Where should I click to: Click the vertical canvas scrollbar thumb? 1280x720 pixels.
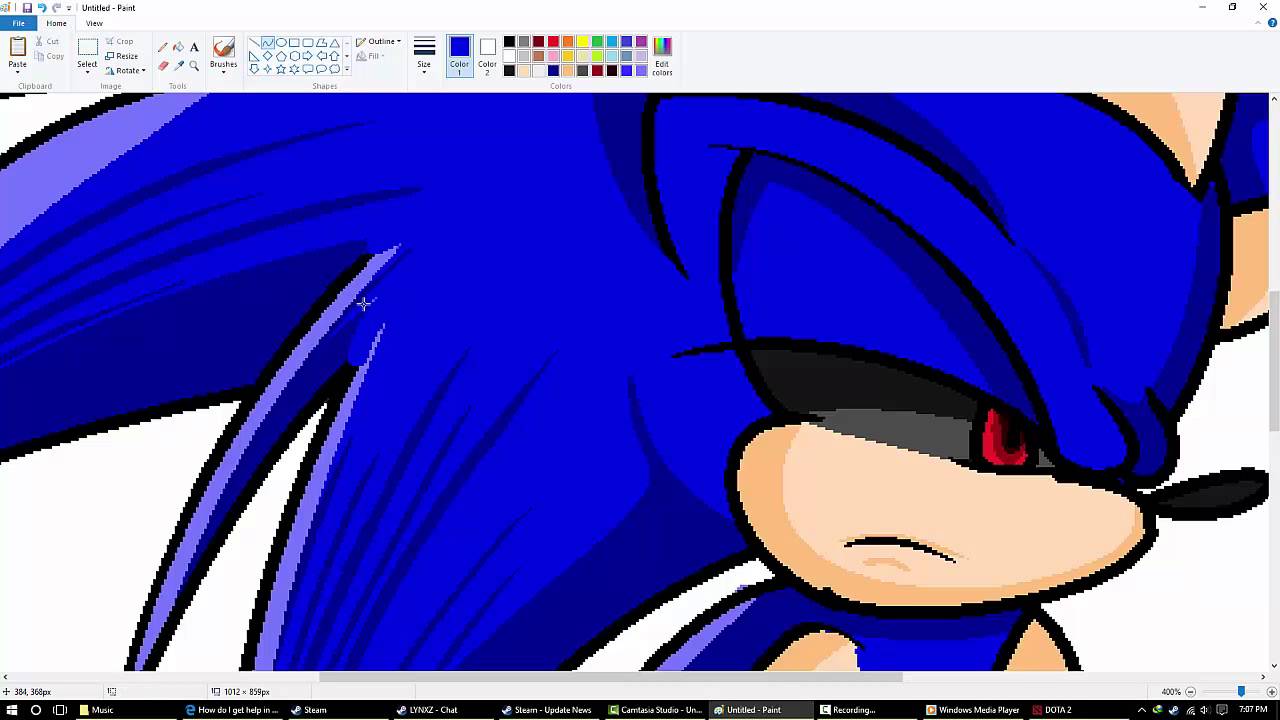[1274, 361]
